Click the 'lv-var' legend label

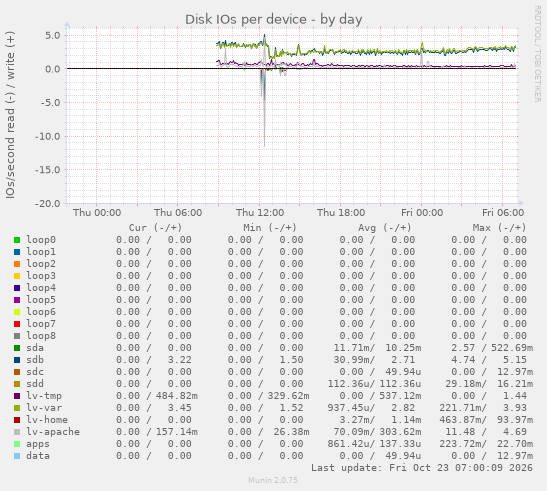click(44, 408)
